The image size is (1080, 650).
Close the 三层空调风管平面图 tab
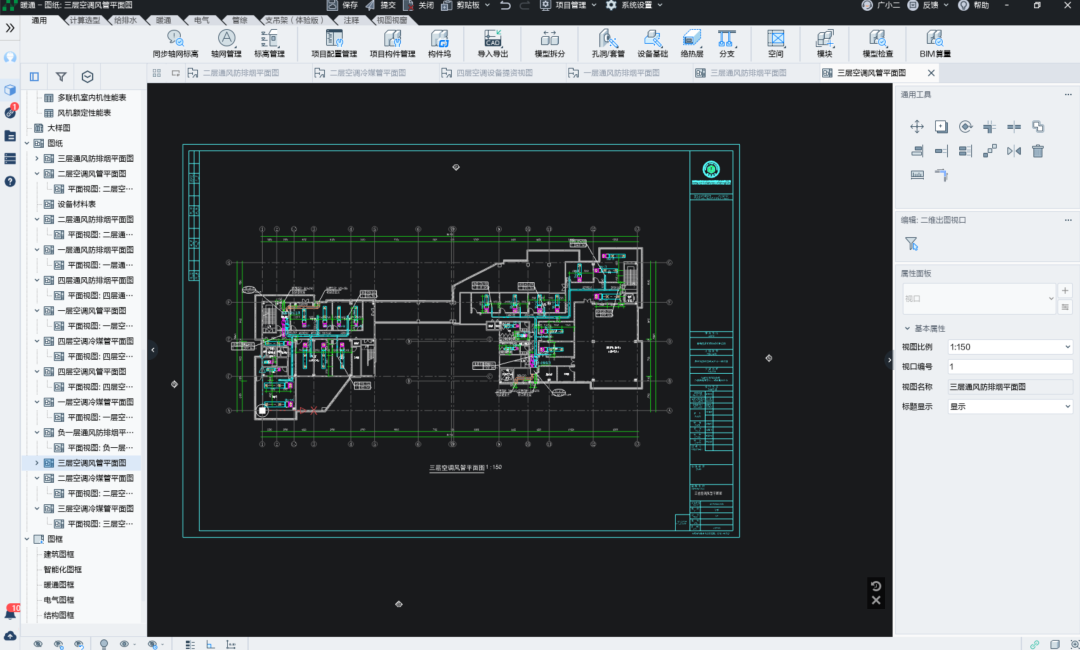[x=931, y=73]
